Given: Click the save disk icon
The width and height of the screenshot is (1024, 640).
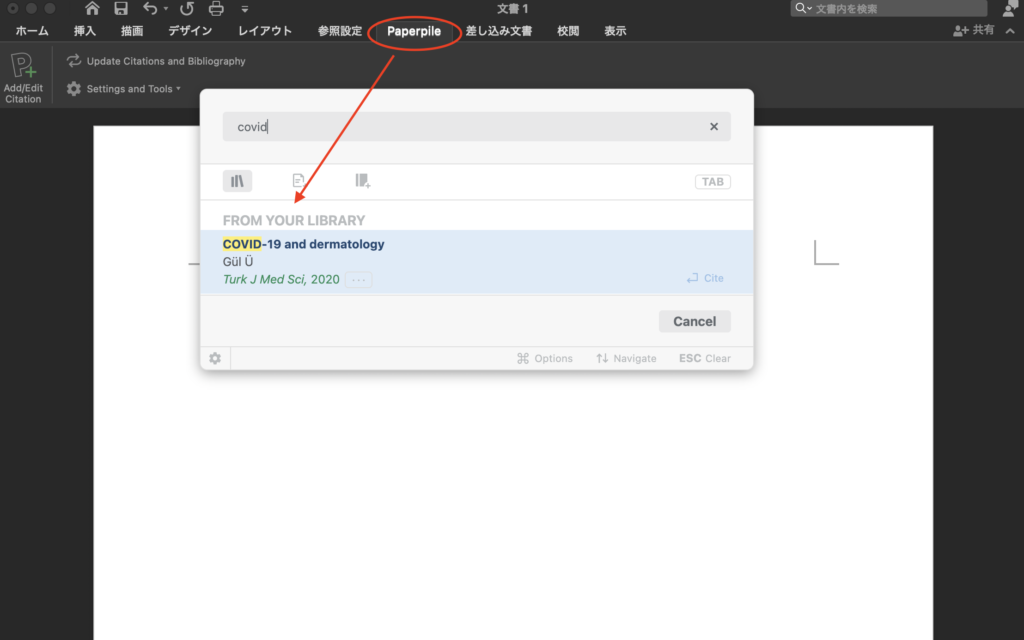Looking at the screenshot, I should (x=121, y=8).
